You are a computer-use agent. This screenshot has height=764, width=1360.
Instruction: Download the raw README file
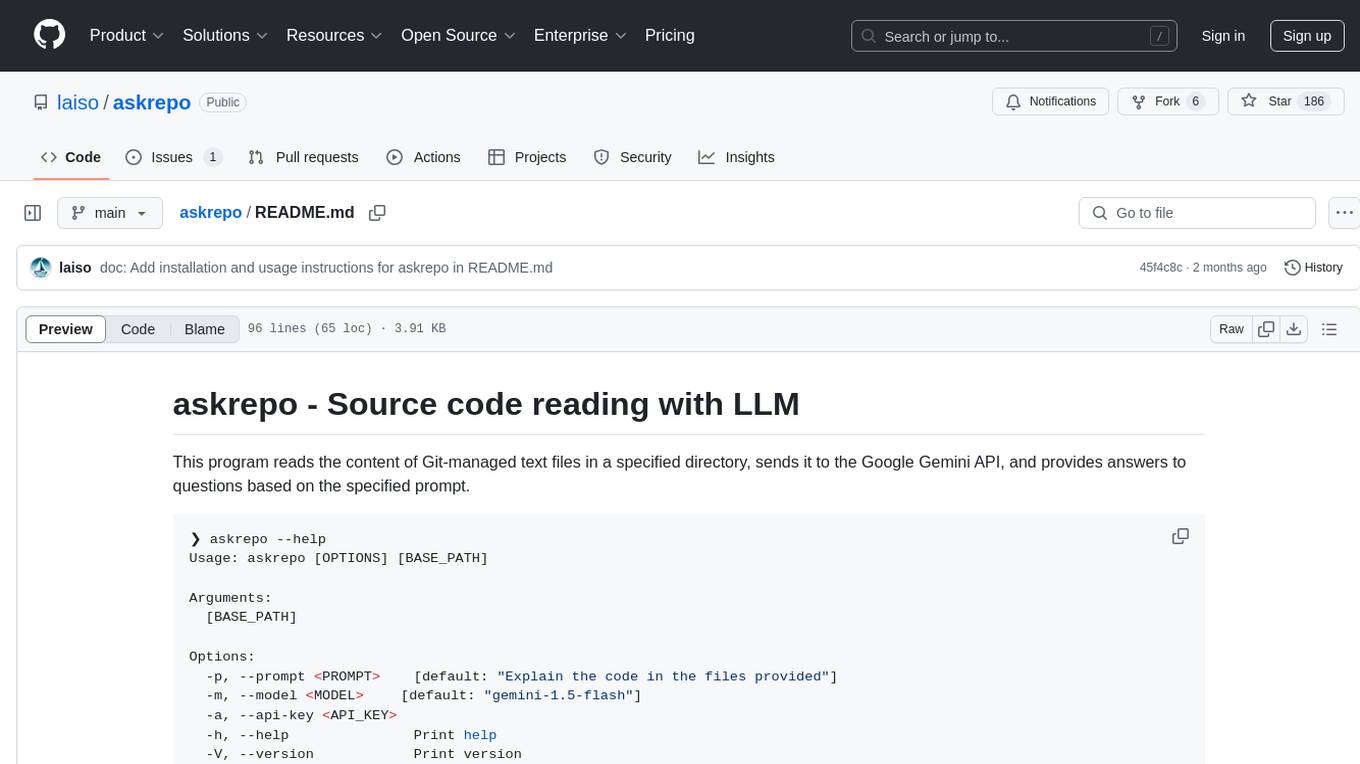pyautogui.click(x=1293, y=329)
